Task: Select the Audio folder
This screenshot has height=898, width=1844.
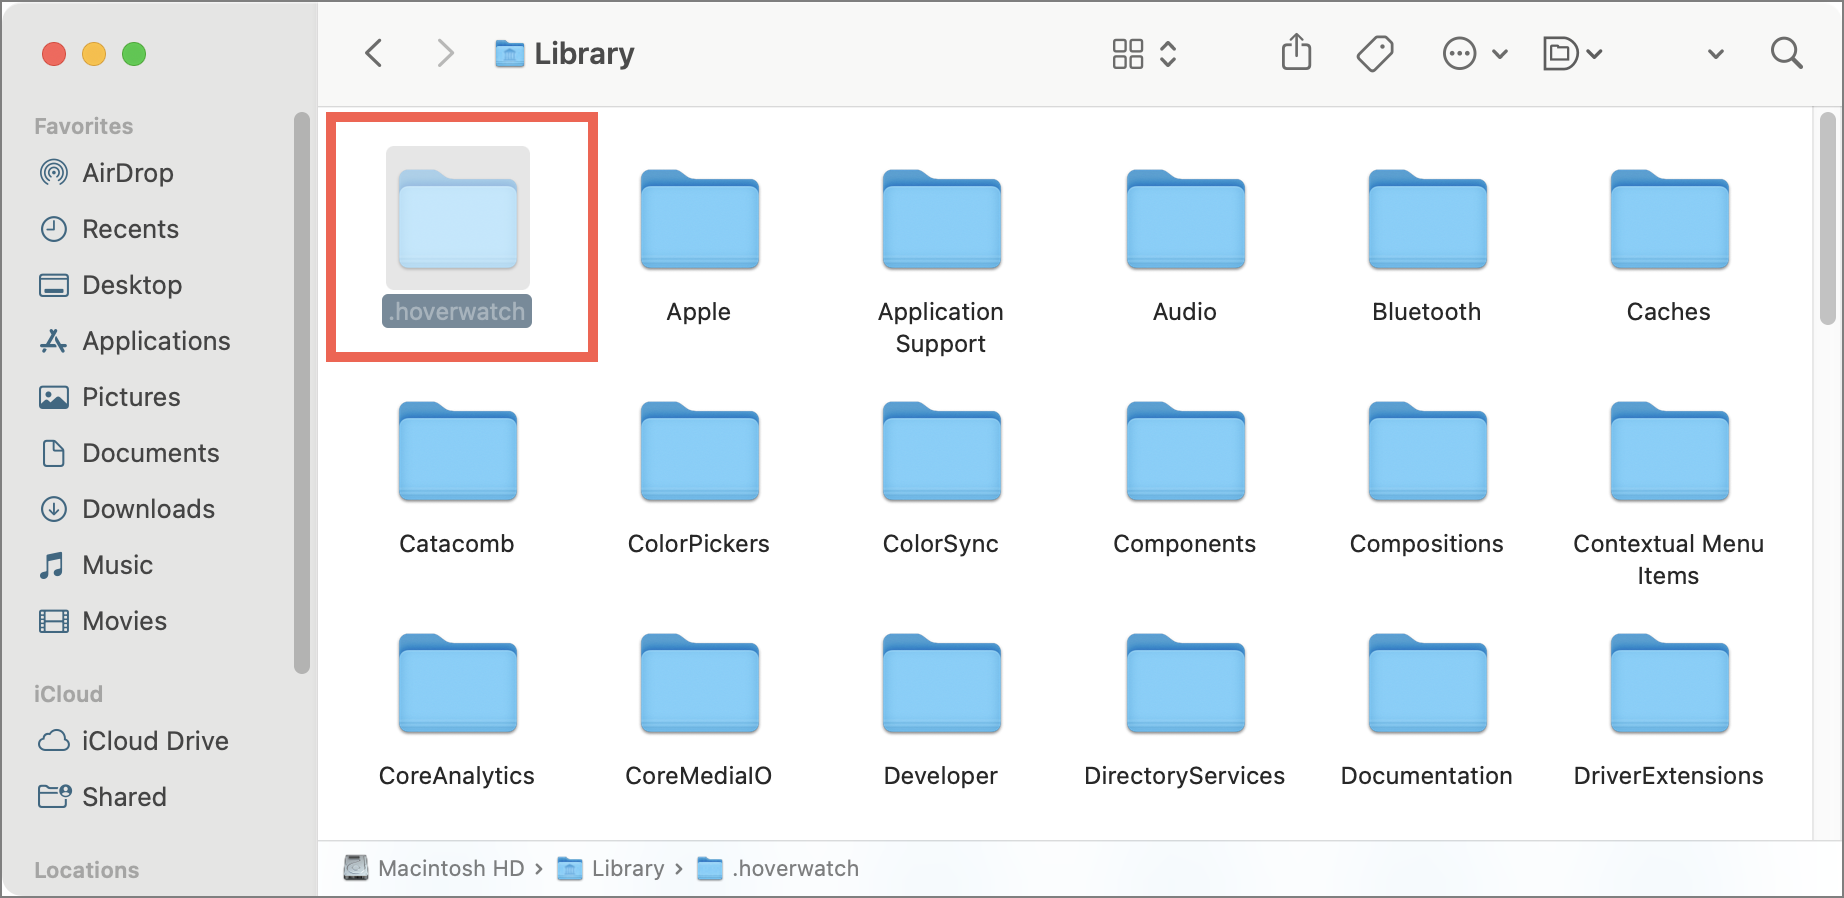Action: click(x=1185, y=246)
